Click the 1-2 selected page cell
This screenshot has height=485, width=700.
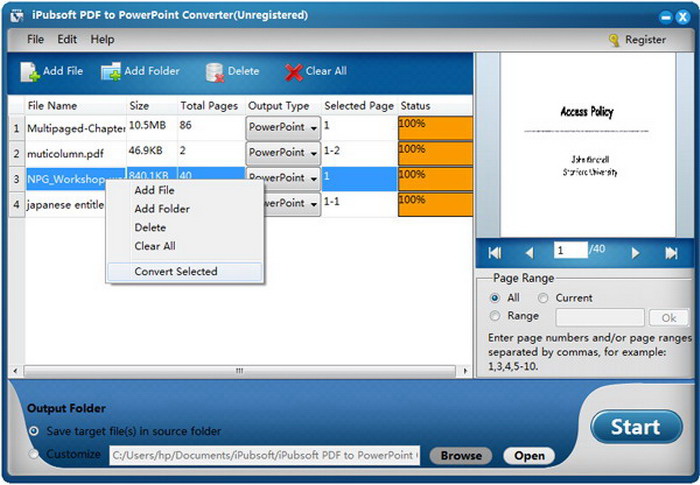[359, 154]
